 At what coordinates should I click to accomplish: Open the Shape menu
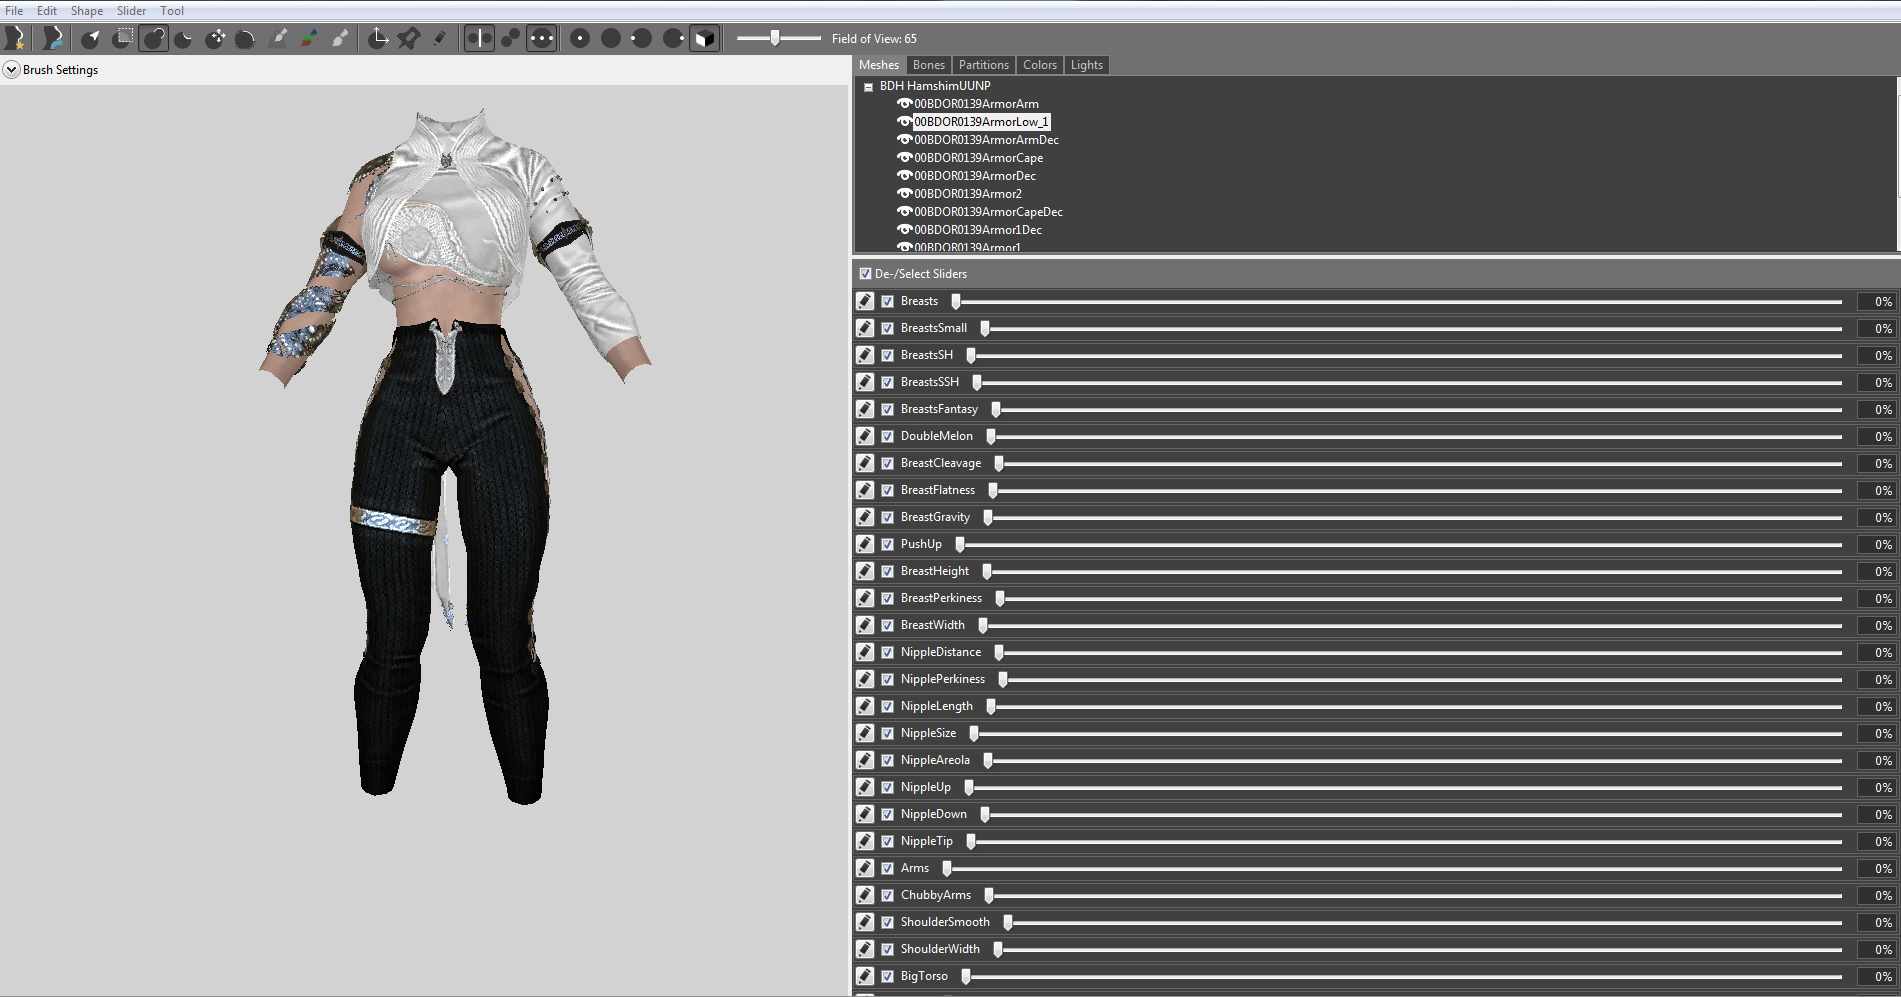[87, 11]
